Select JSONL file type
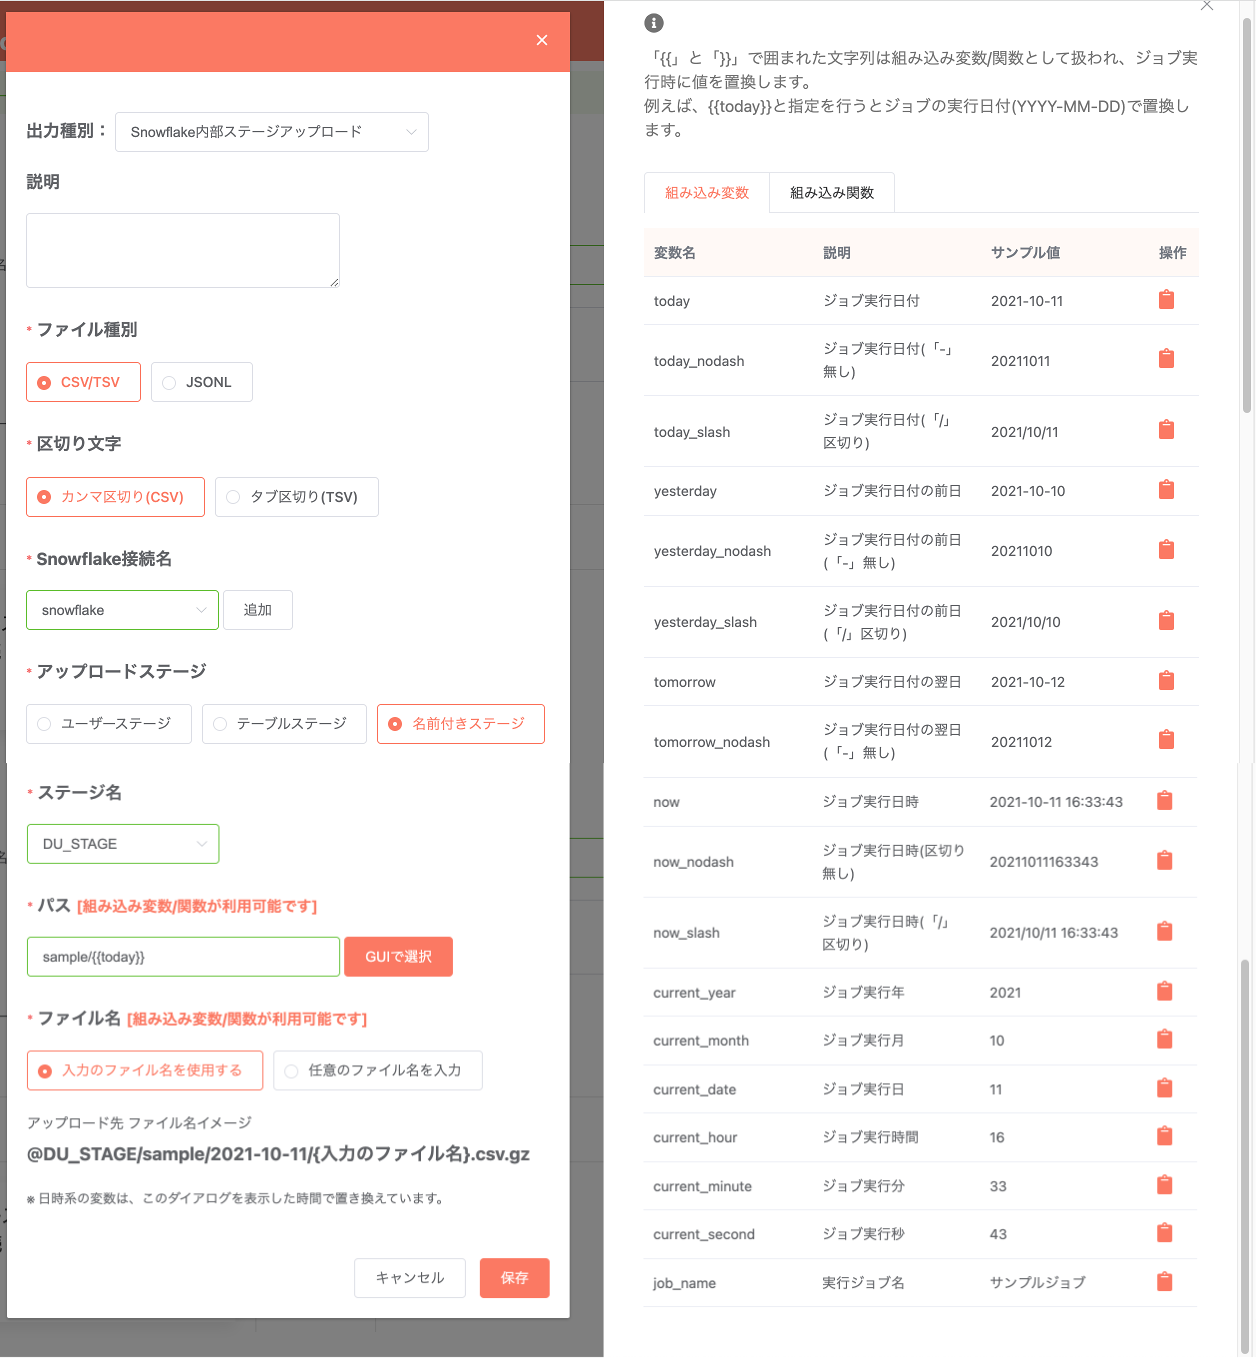This screenshot has height=1358, width=1256. click(x=202, y=382)
